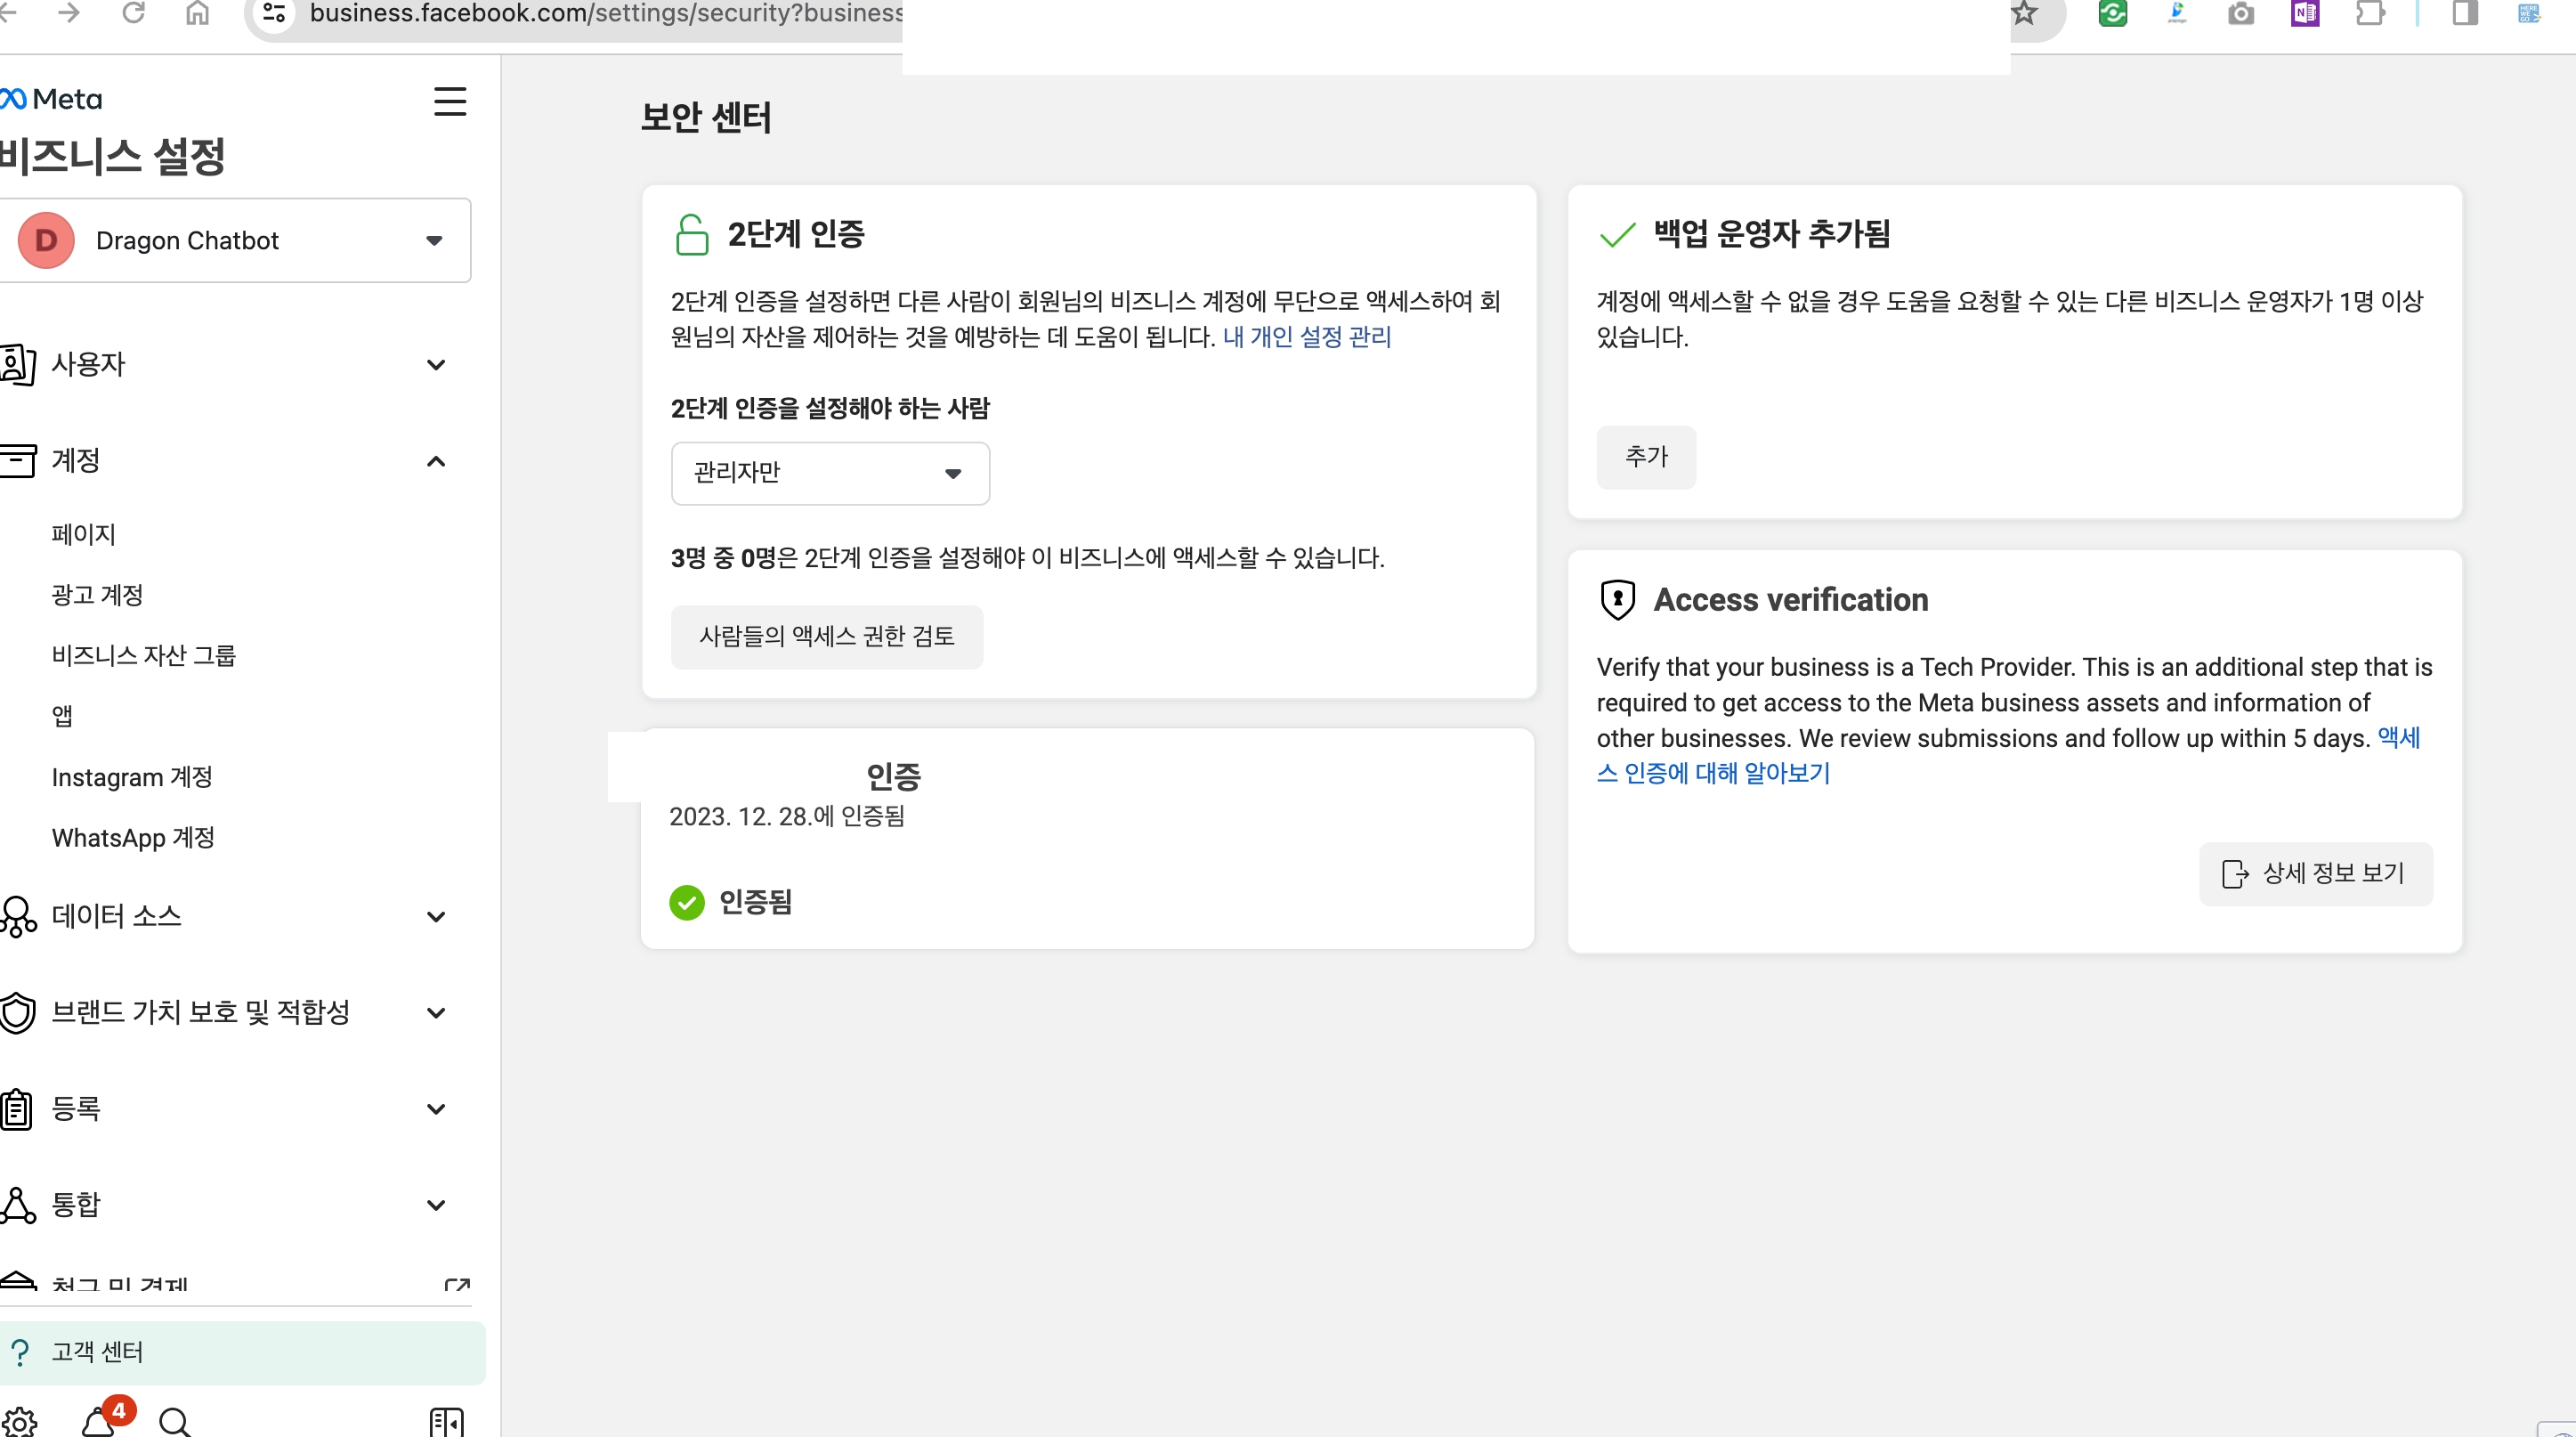Select 광고 계정 in sidebar

pyautogui.click(x=97, y=595)
